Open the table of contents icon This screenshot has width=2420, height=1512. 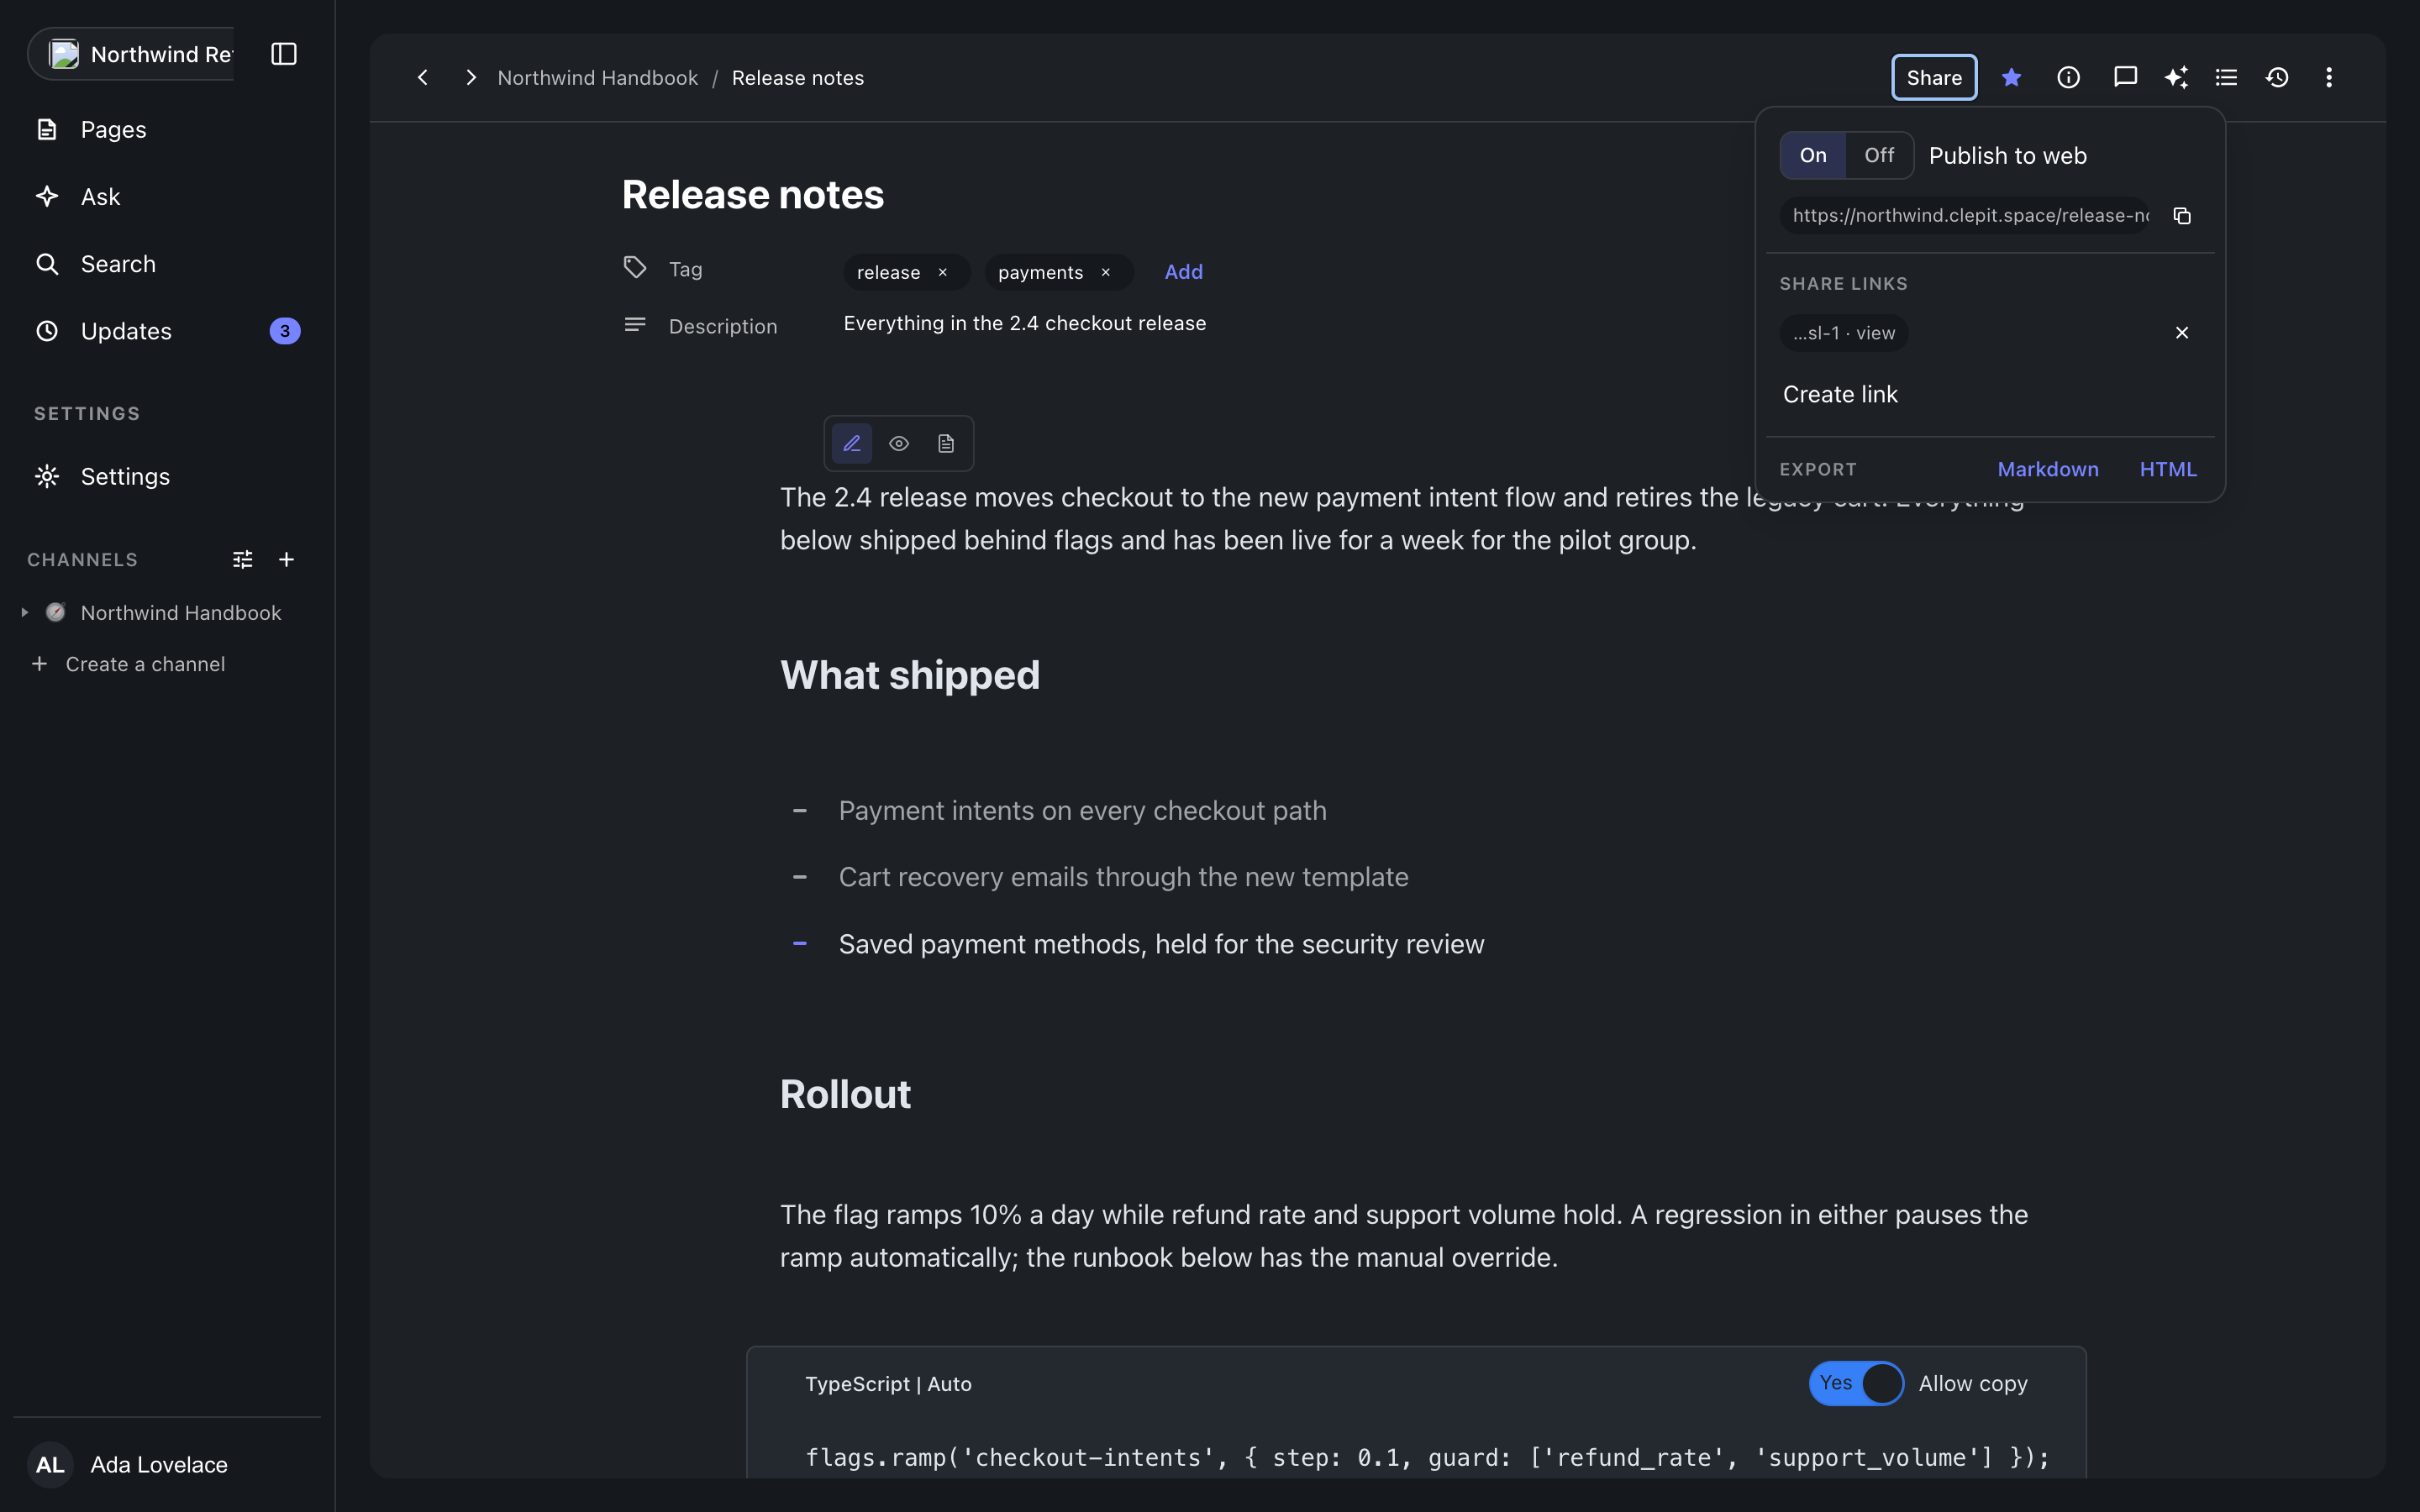(2226, 77)
